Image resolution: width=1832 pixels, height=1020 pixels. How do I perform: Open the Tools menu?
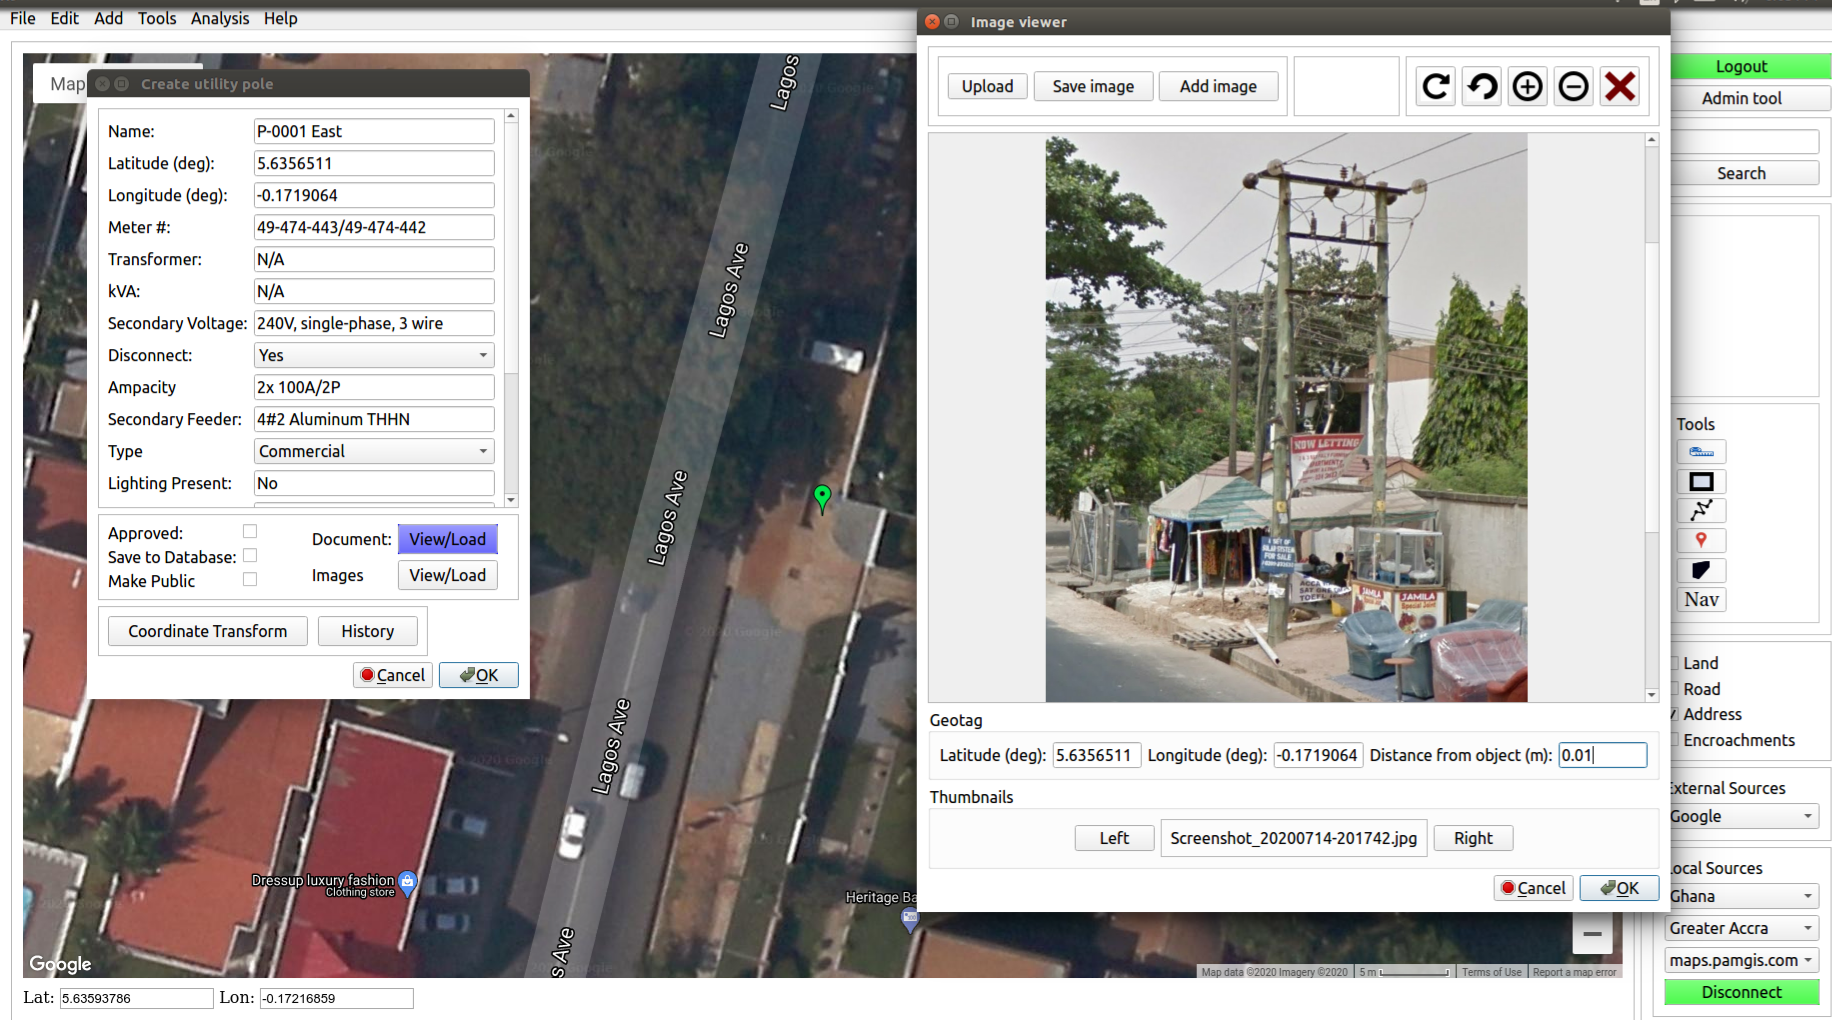point(157,18)
